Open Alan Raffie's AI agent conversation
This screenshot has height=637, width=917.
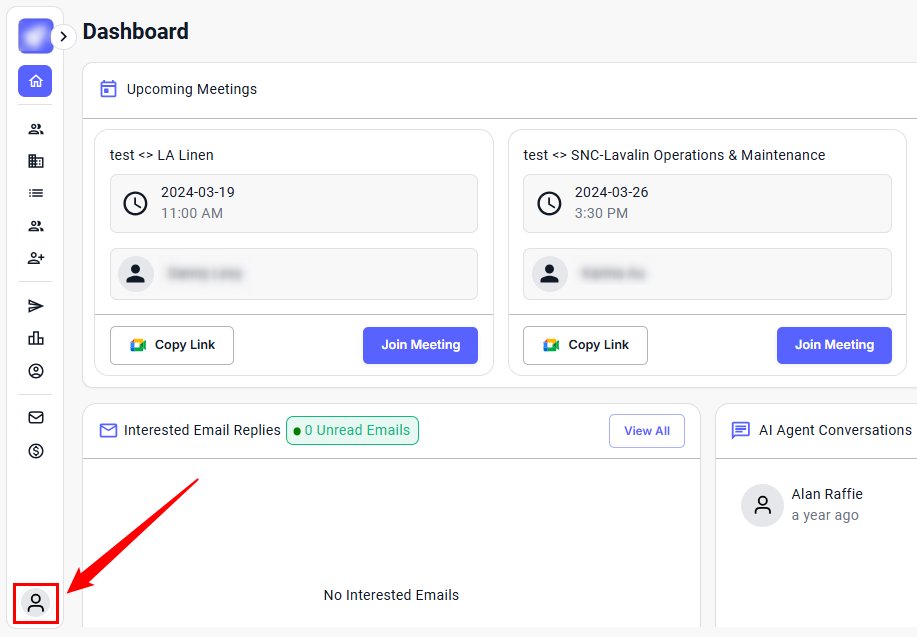pyautogui.click(x=825, y=504)
